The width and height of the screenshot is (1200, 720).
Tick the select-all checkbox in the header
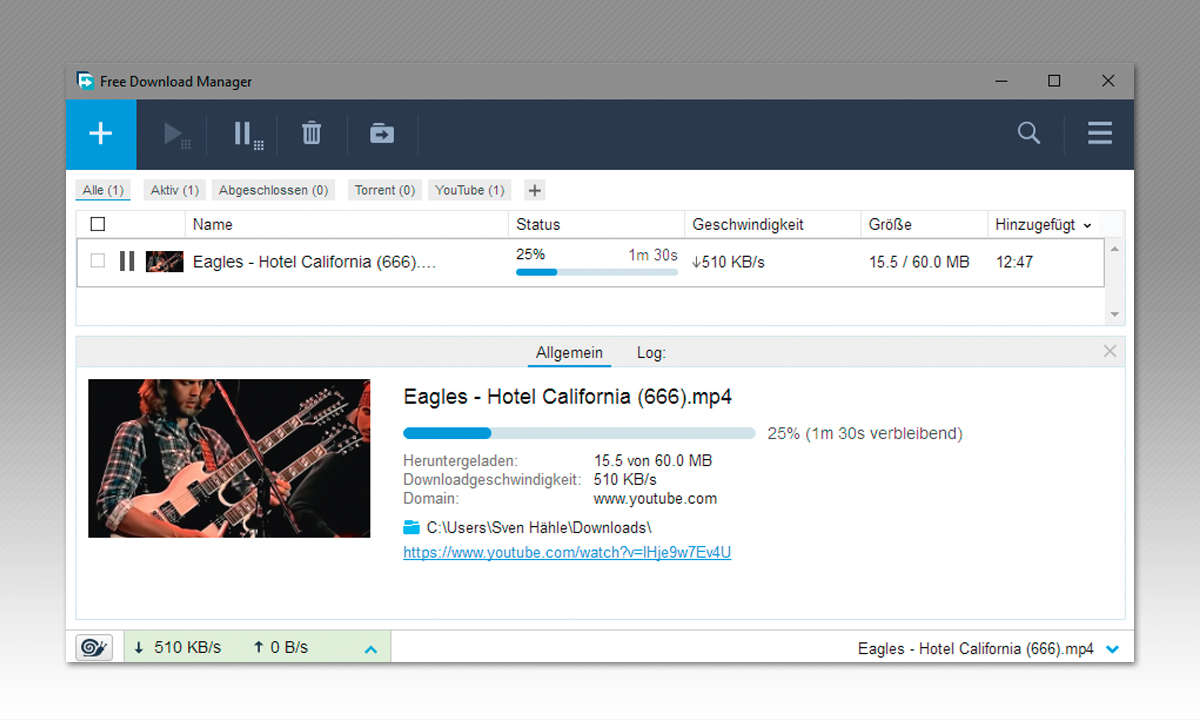pyautogui.click(x=98, y=224)
